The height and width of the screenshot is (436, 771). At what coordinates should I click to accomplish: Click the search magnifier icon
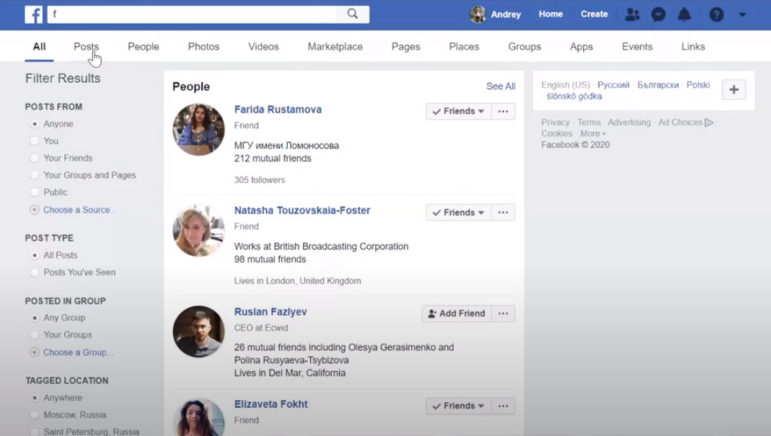click(x=353, y=14)
